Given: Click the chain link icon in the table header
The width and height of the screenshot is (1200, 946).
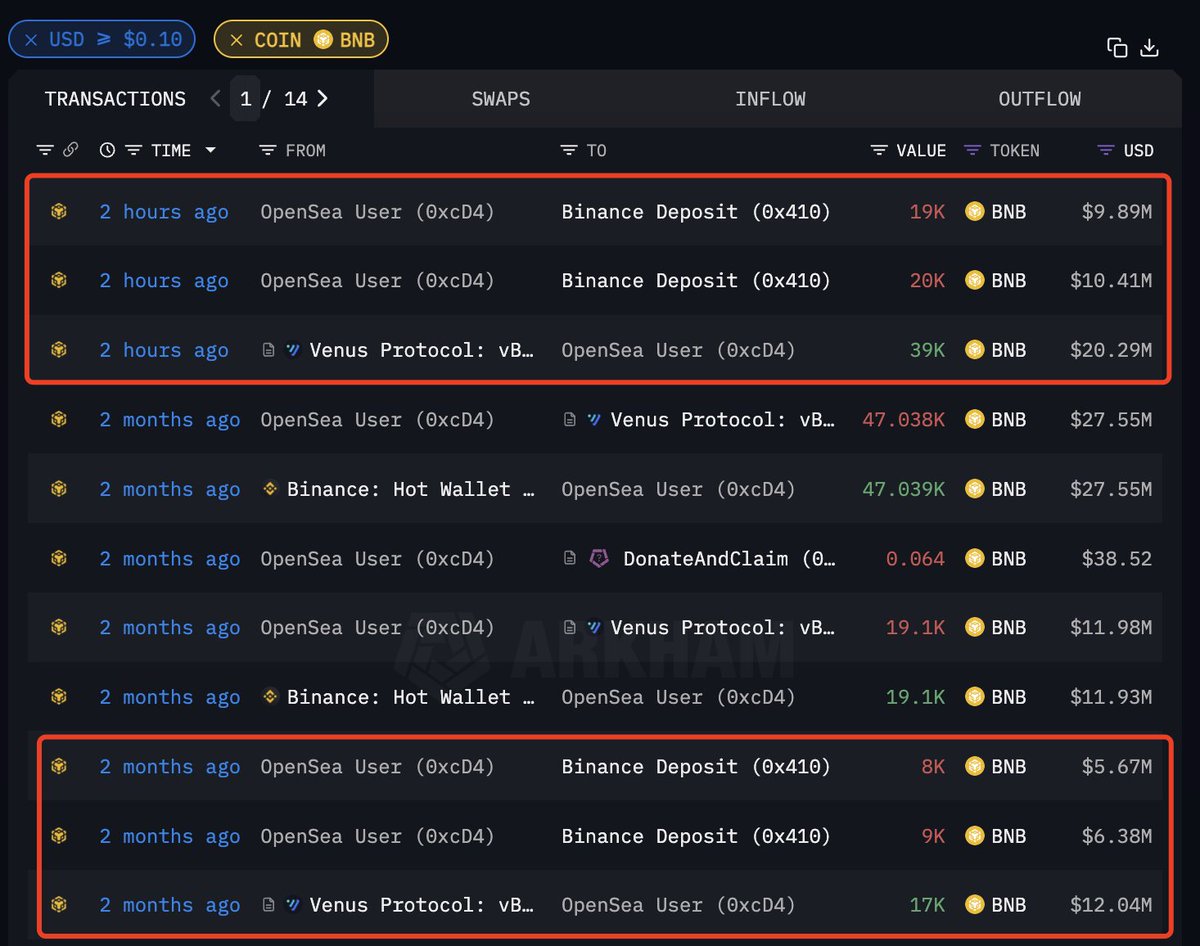Looking at the screenshot, I should [70, 150].
